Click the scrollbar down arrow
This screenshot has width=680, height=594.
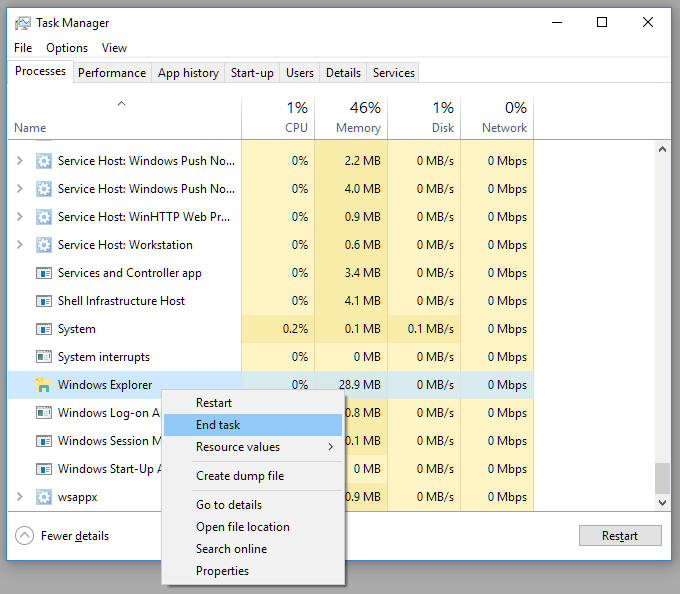click(x=662, y=503)
